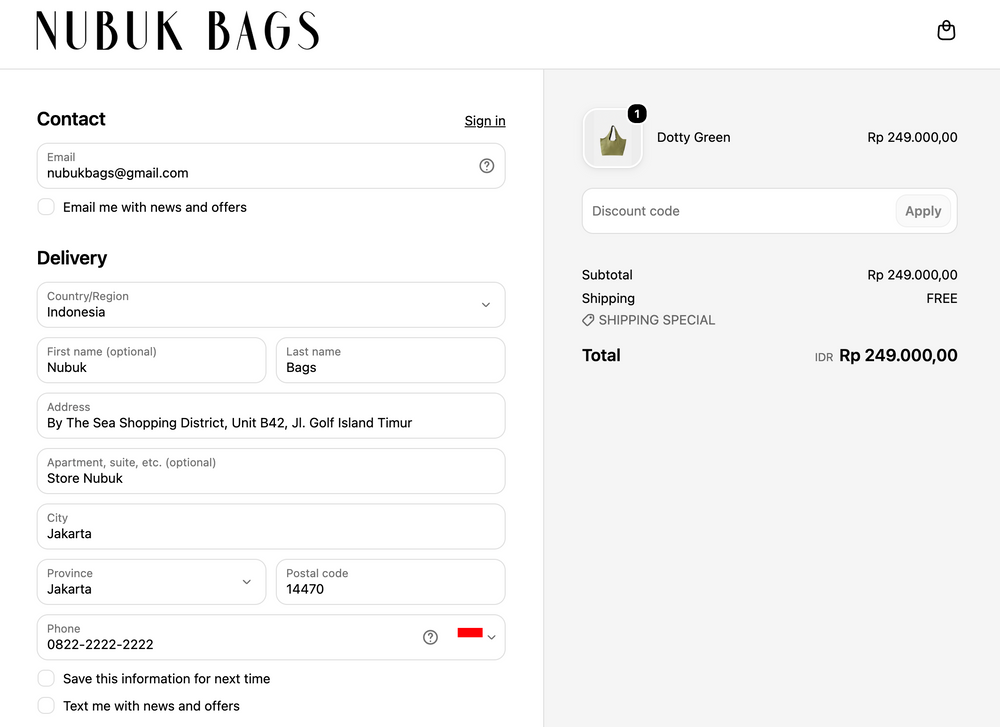1000x727 pixels.
Task: Click the Contact heading
Action: [71, 119]
